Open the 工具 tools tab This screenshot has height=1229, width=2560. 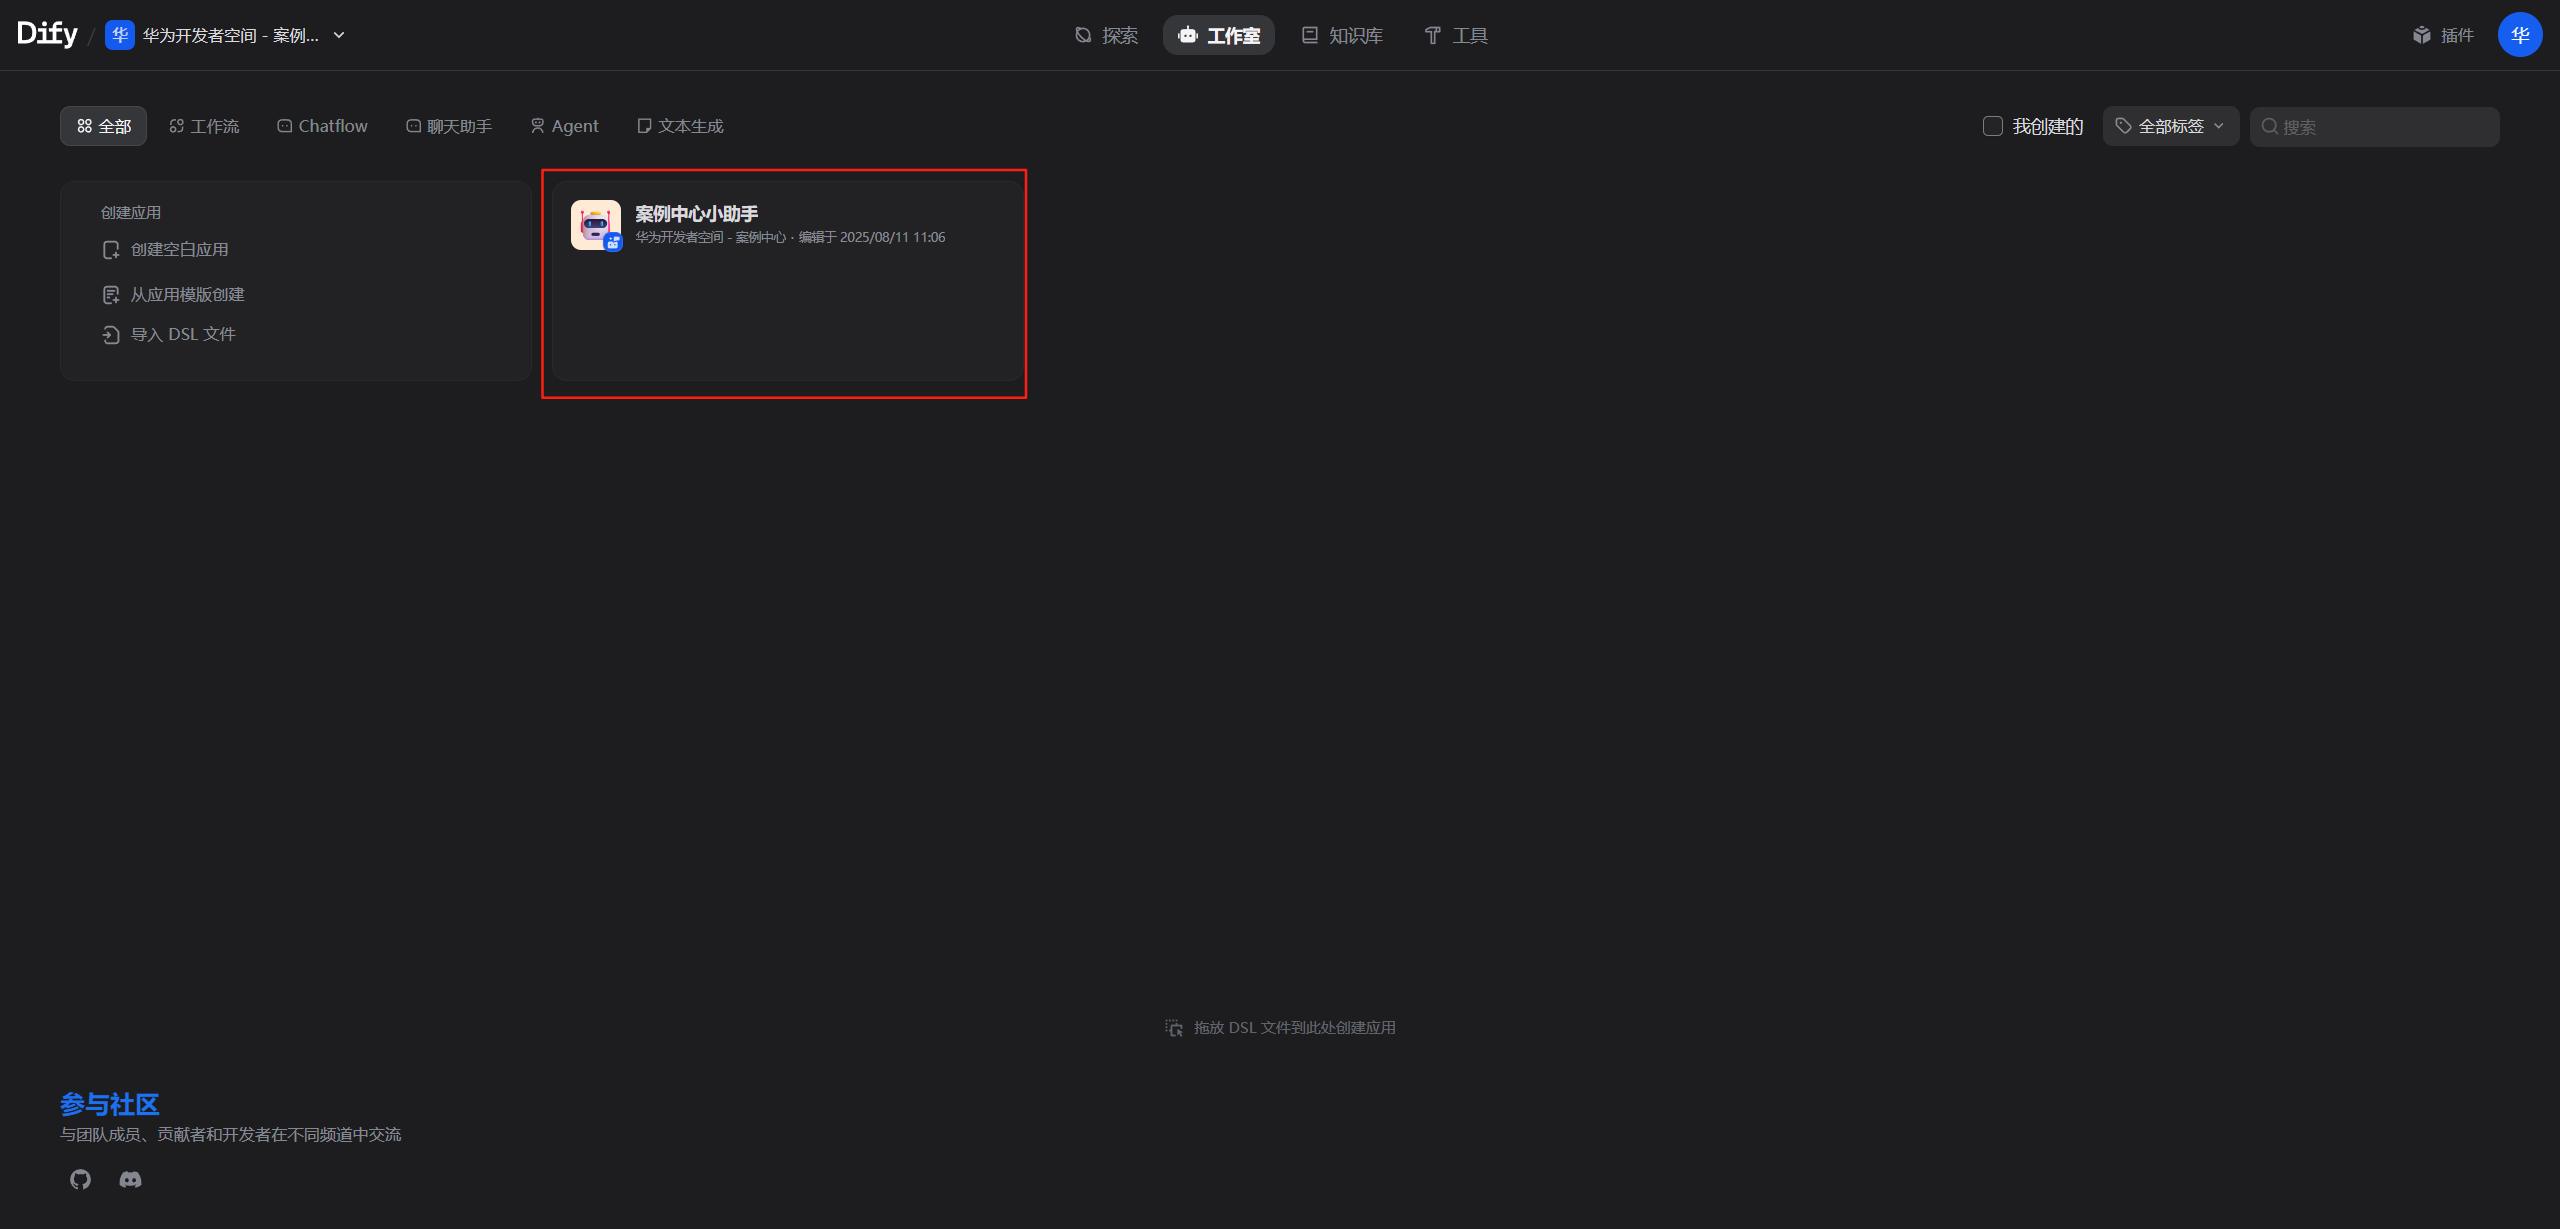1456,35
